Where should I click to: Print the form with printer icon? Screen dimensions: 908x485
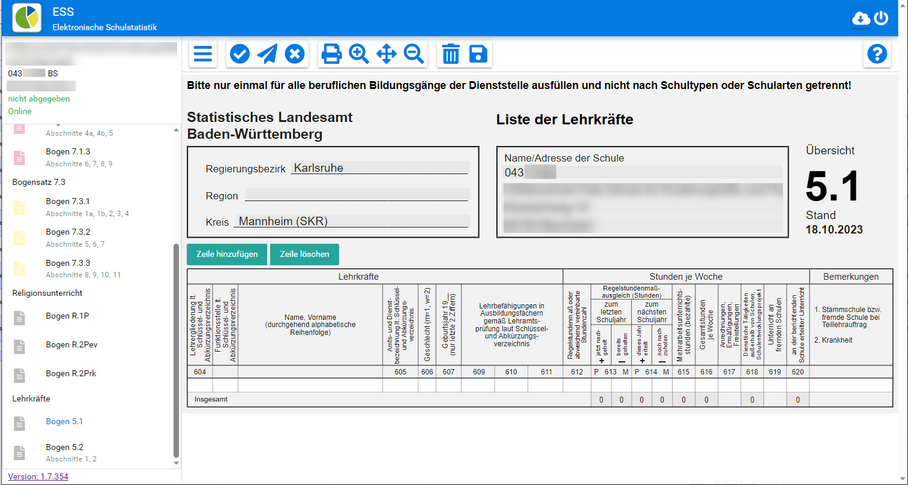[331, 54]
